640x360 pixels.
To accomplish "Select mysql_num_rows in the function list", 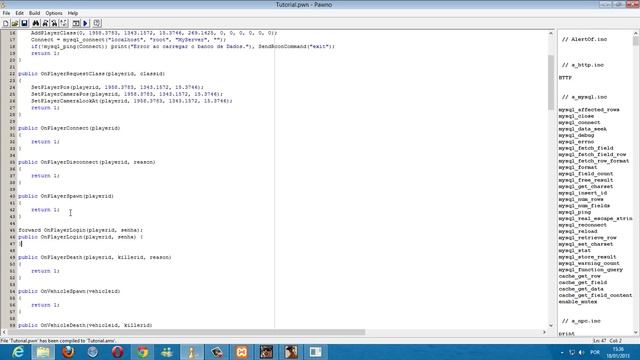I will point(581,199).
